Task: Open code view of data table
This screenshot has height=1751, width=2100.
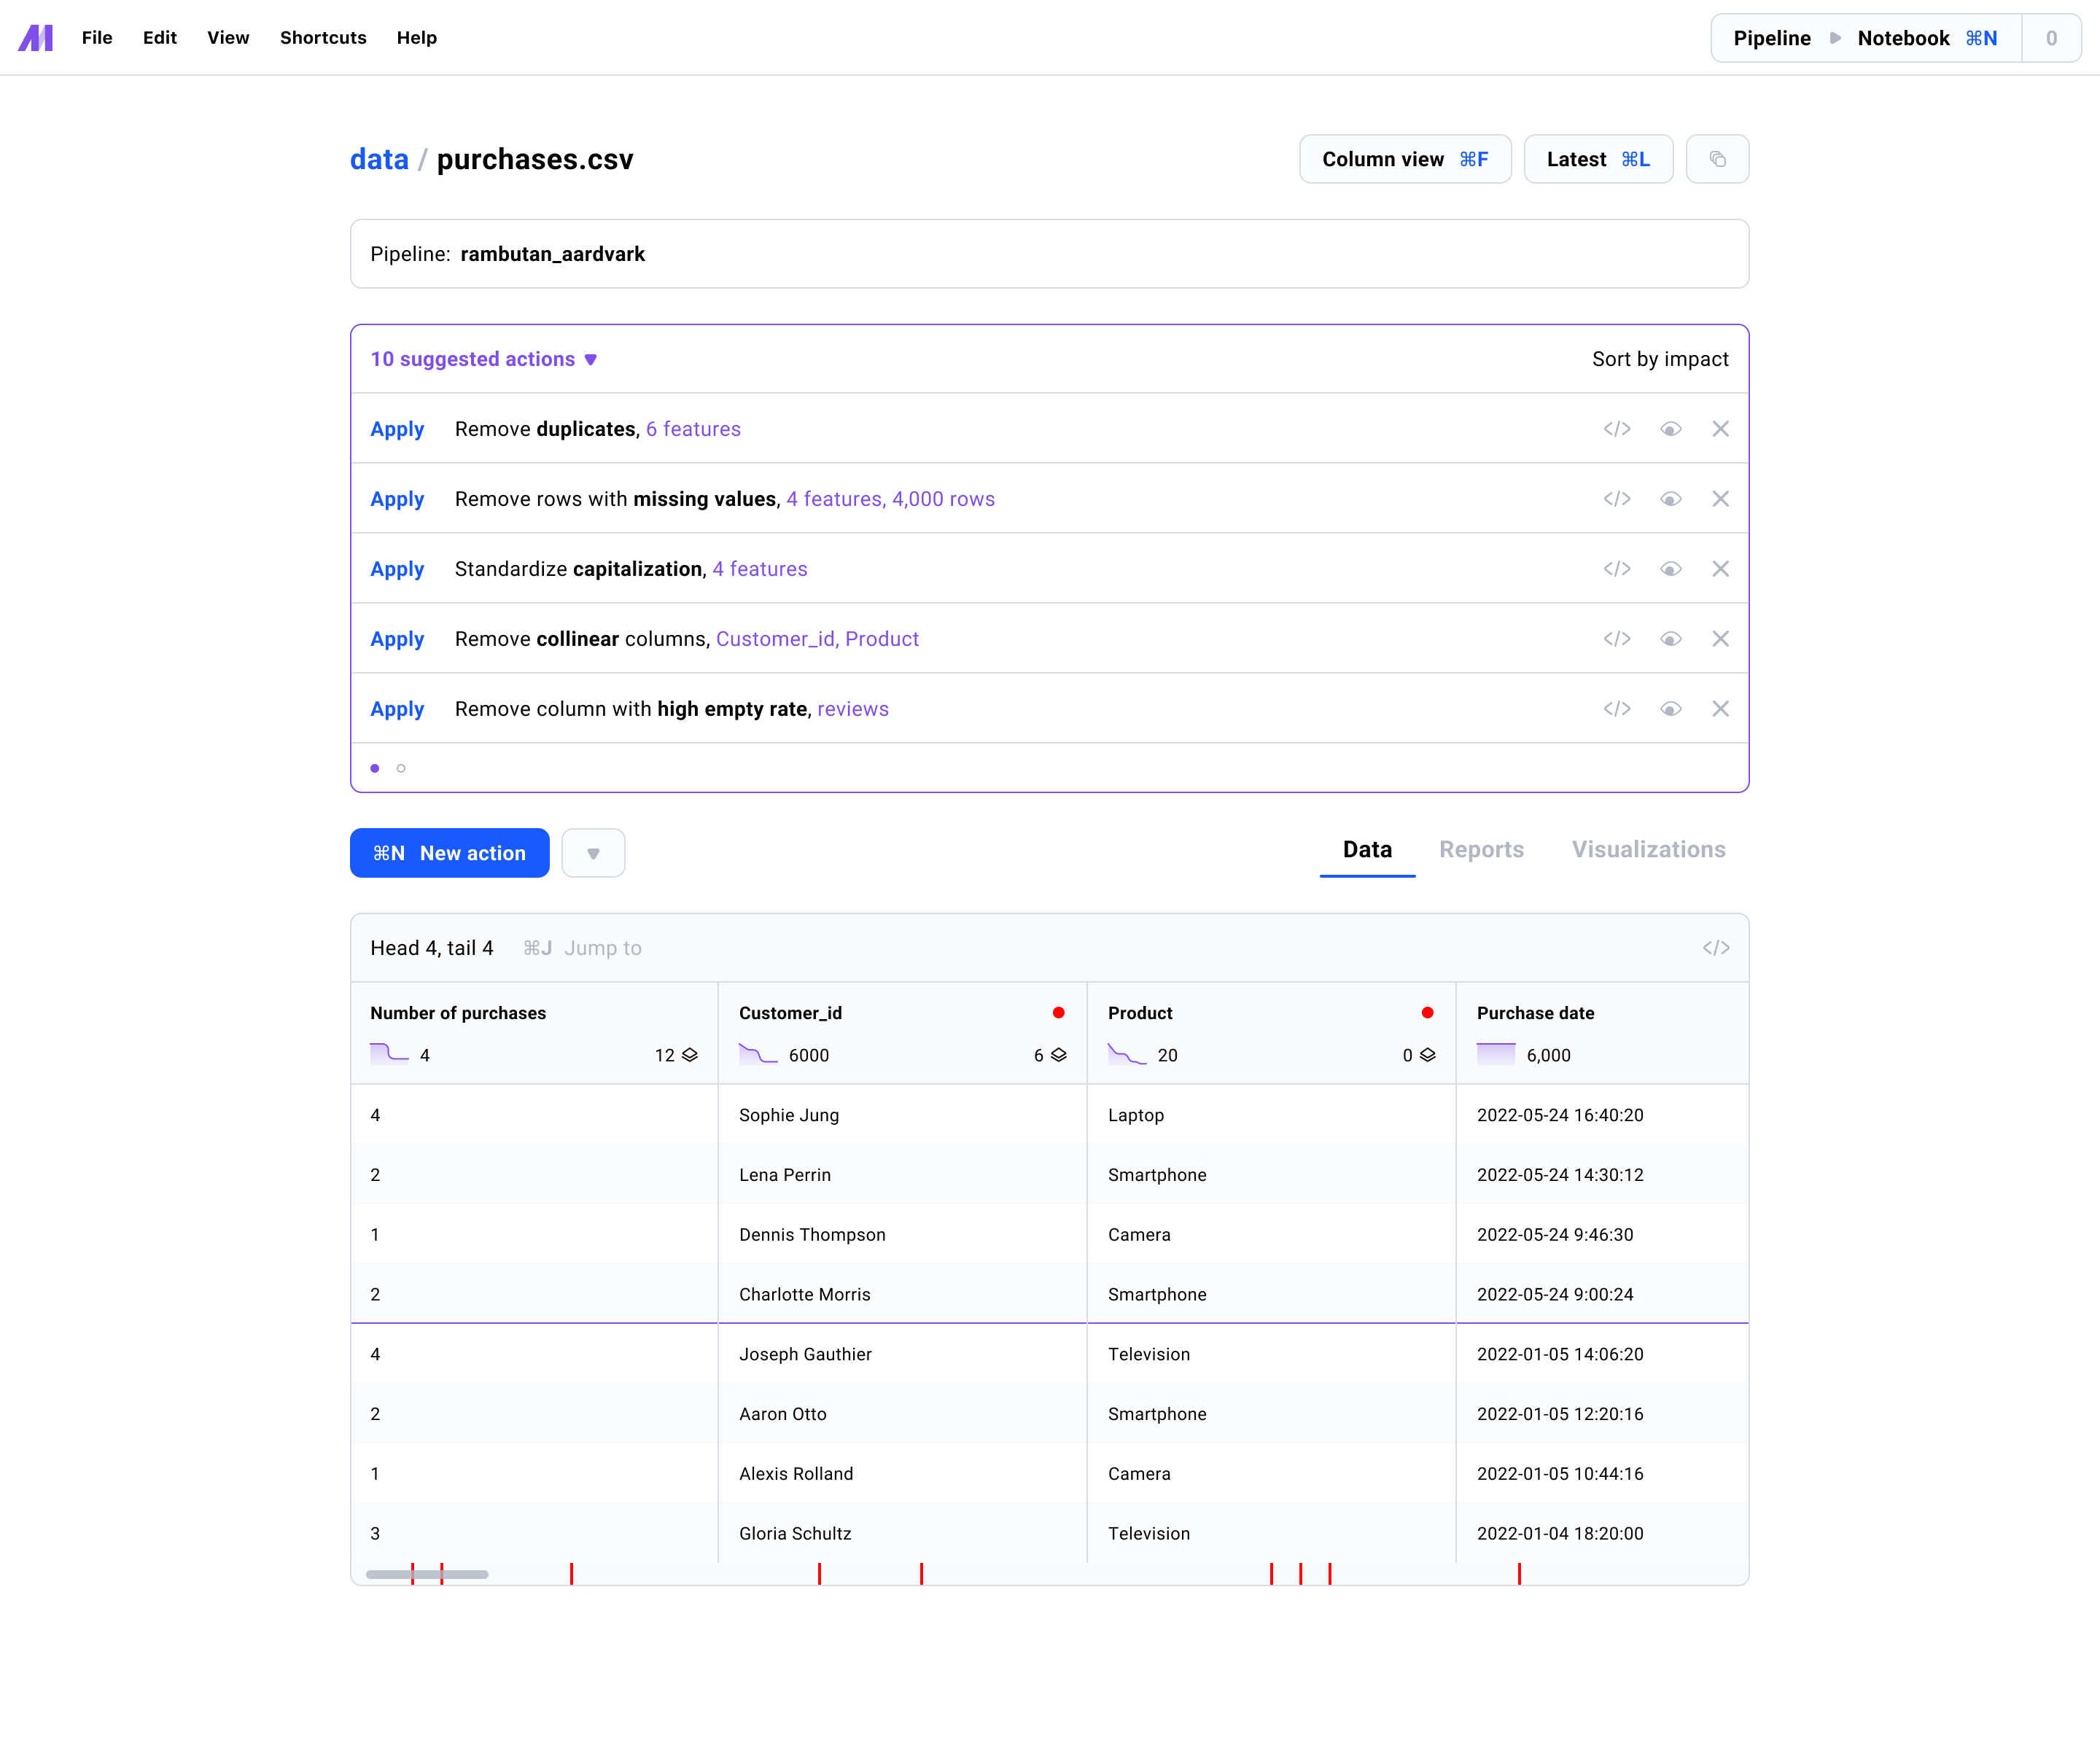Action: pos(1715,948)
